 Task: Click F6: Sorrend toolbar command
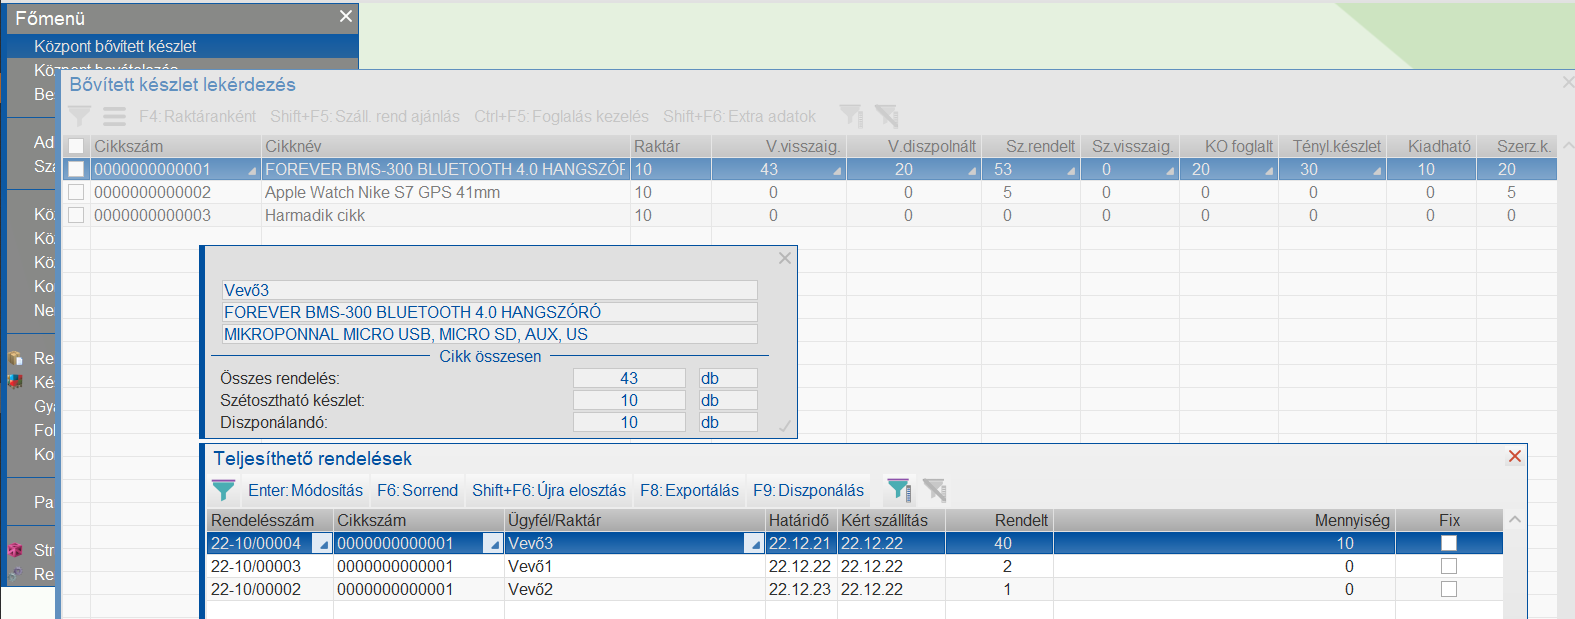tap(417, 490)
